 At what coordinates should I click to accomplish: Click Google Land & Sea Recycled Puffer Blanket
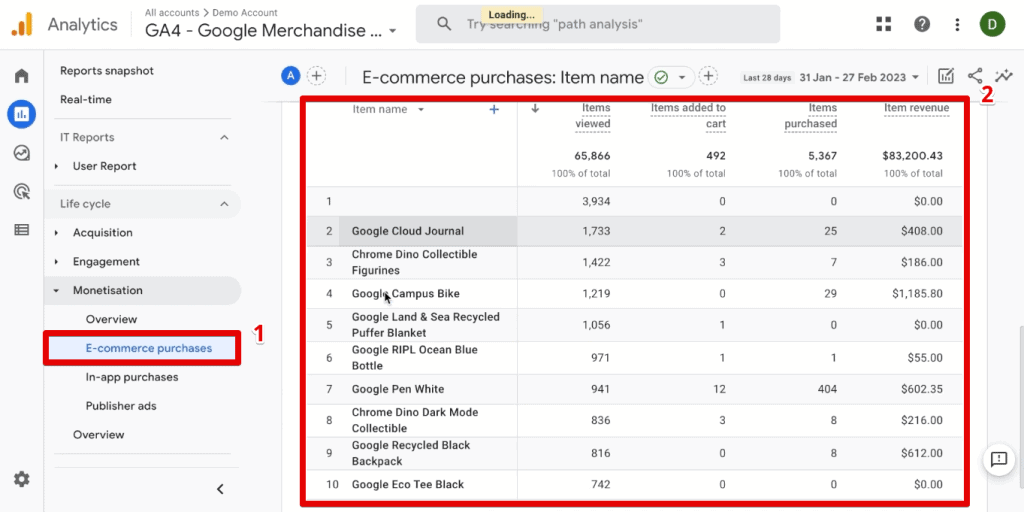click(x=426, y=325)
